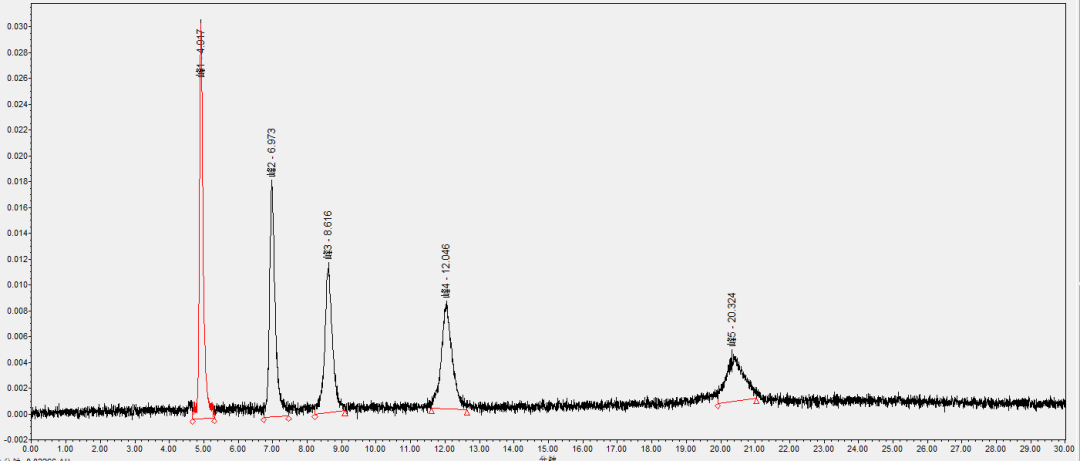1080x461 pixels.
Task: Select peak 5 baseline start diamond marker
Action: click(x=718, y=406)
